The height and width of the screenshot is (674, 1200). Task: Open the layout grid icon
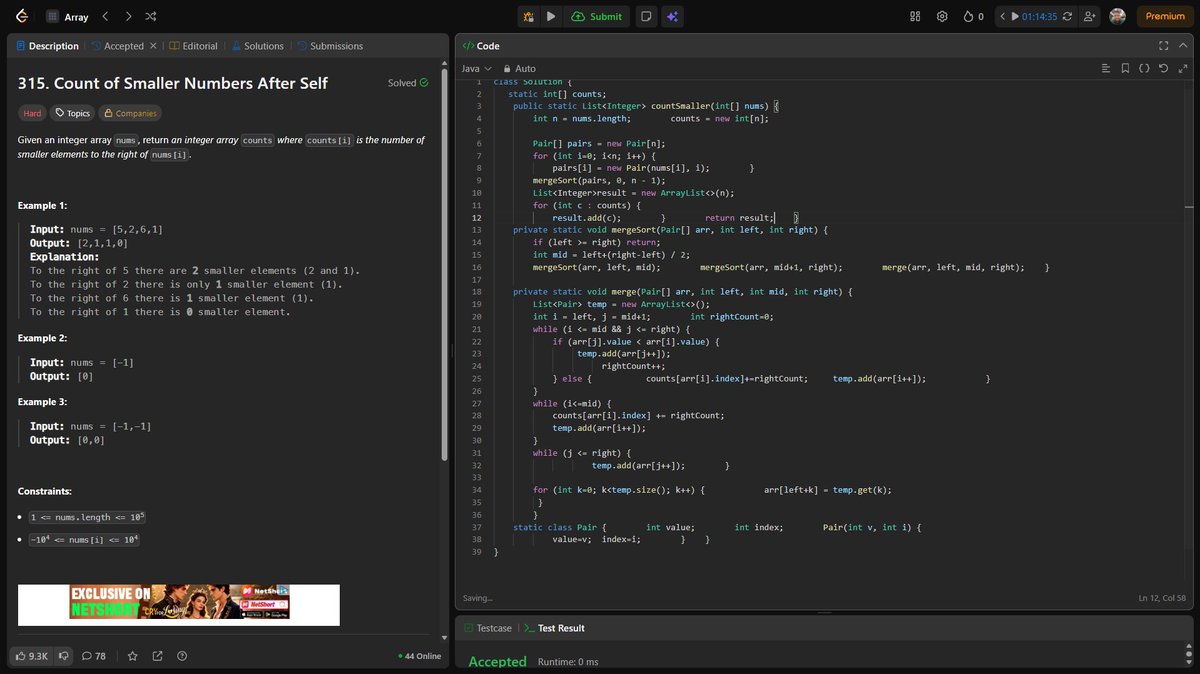pyautogui.click(x=915, y=16)
